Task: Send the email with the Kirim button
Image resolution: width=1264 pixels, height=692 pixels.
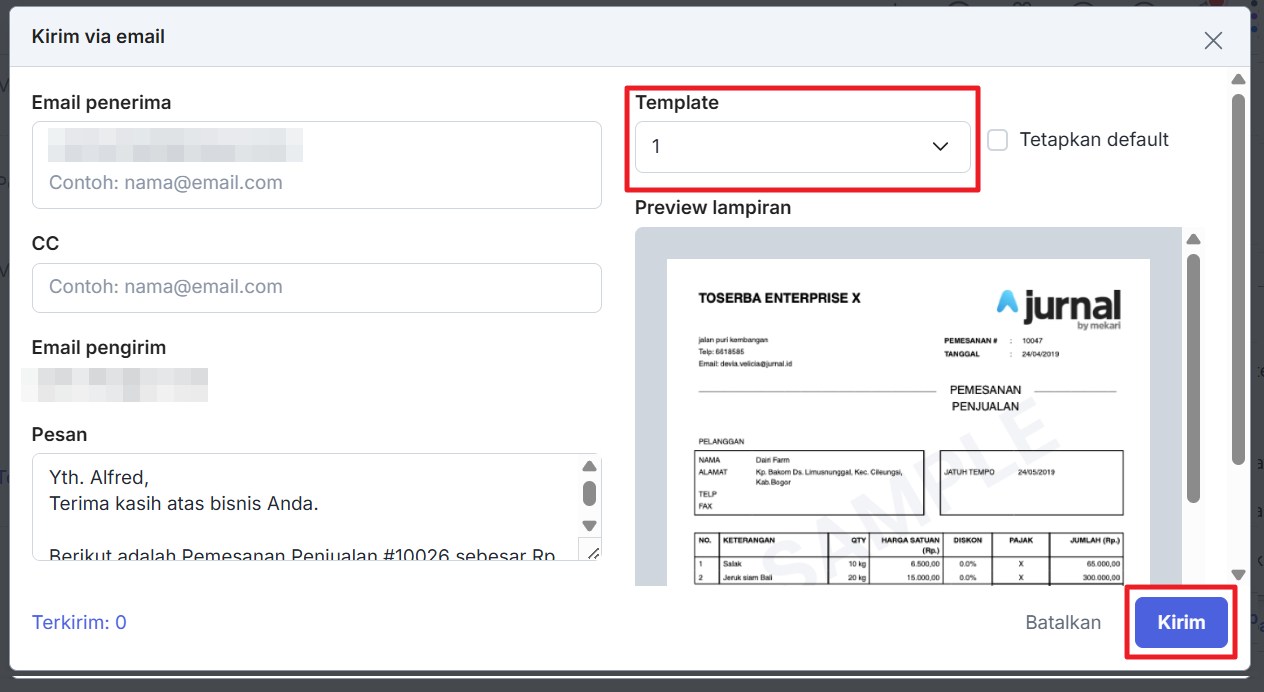Action: click(1181, 623)
